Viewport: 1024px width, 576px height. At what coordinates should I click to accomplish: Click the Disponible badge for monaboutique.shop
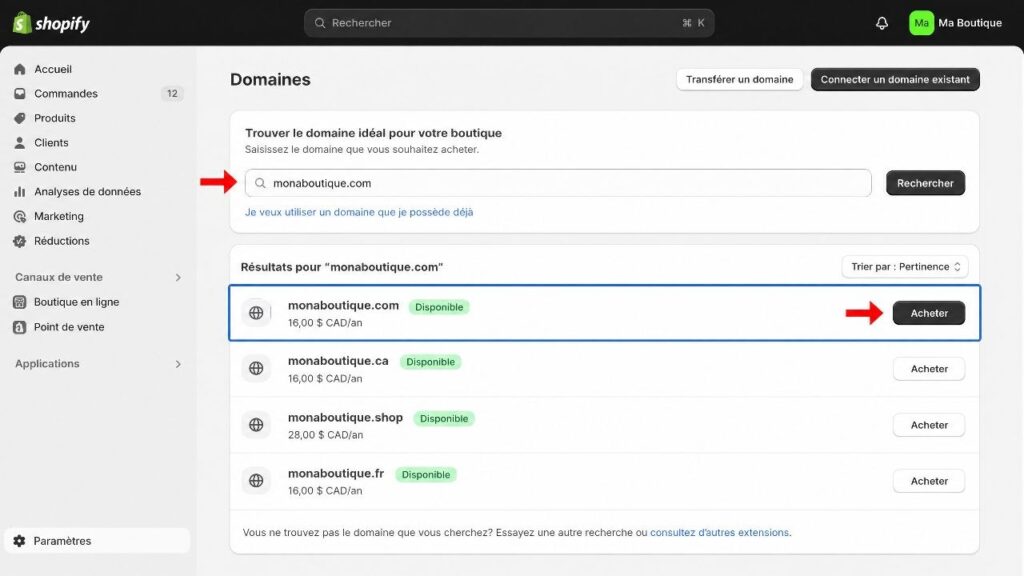click(x=444, y=419)
